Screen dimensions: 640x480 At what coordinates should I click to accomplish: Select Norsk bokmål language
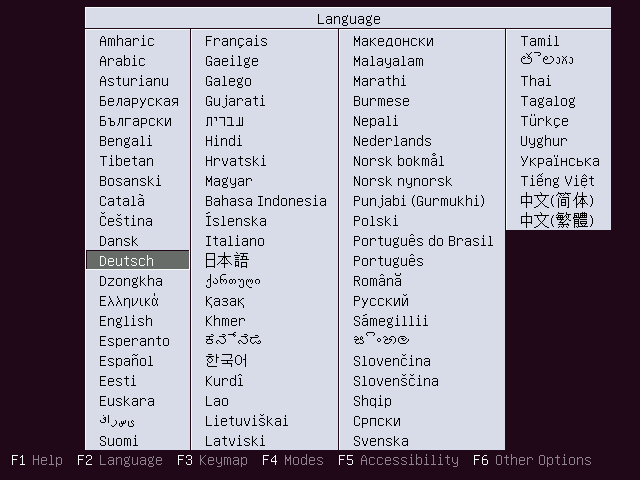[398, 161]
